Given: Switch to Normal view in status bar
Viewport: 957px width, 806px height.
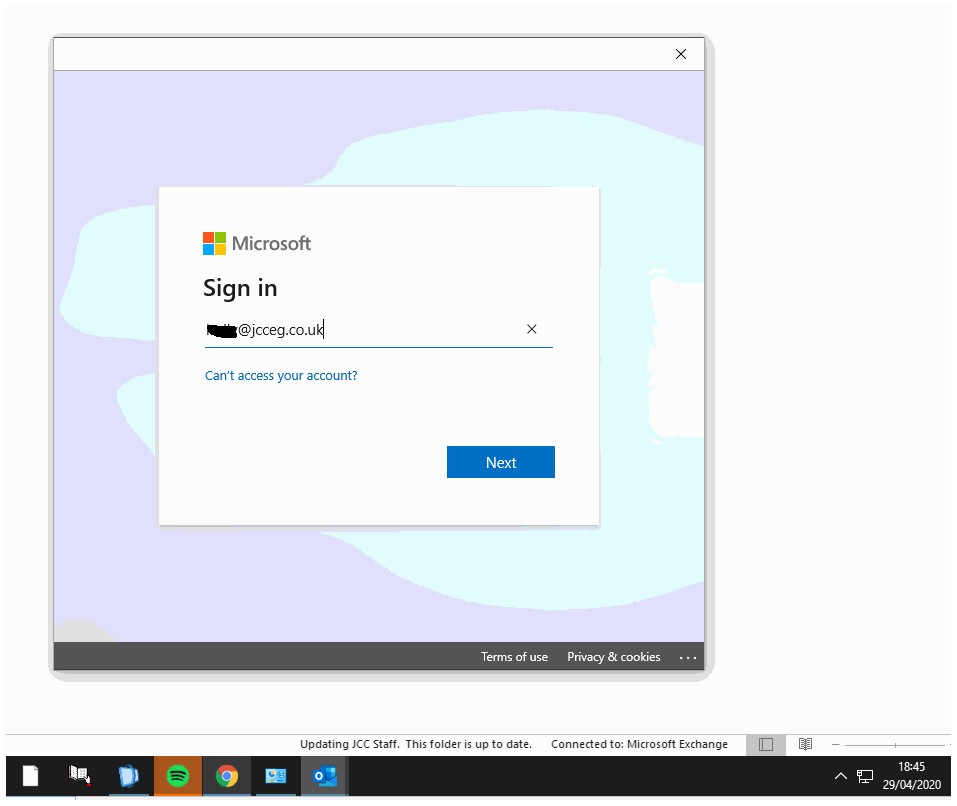Looking at the screenshot, I should 765,744.
